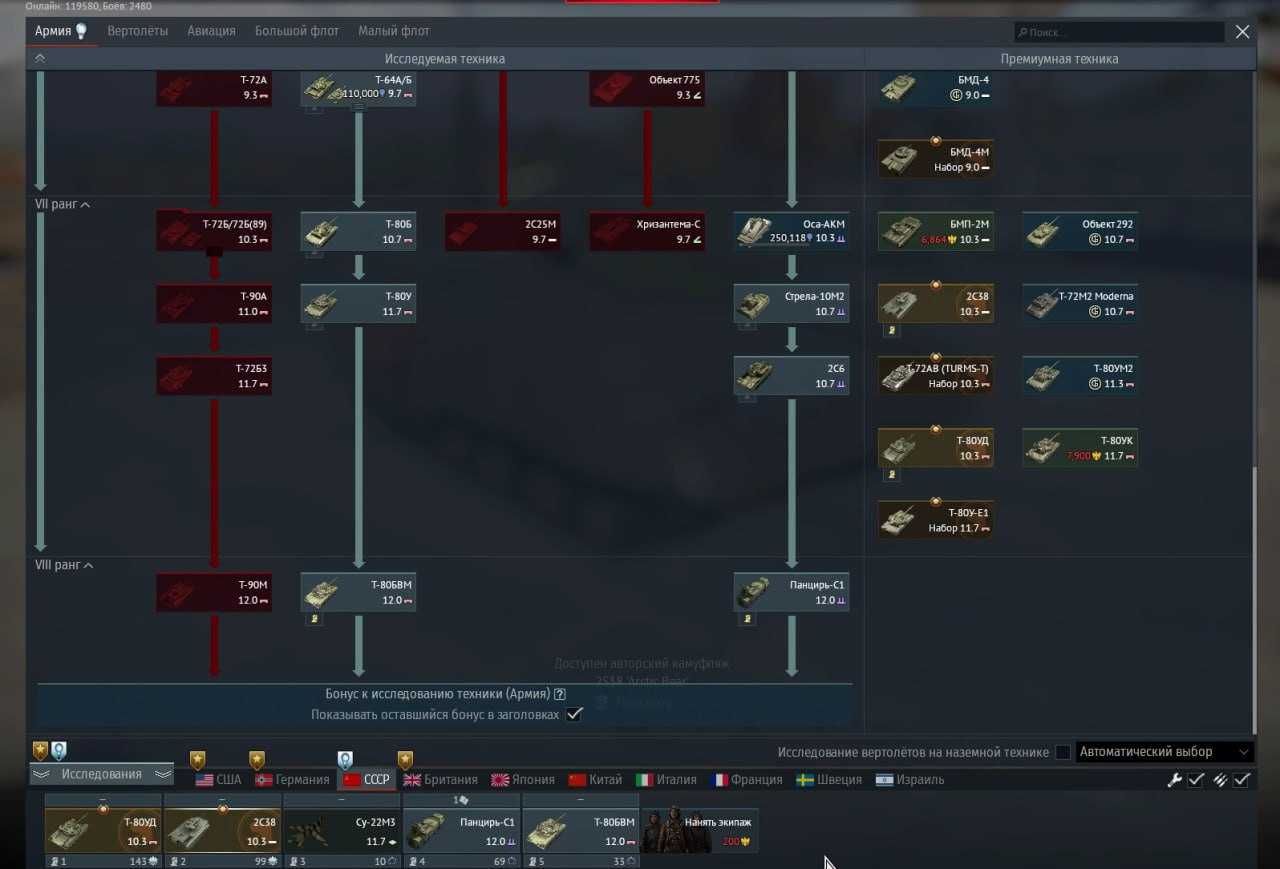The width and height of the screenshot is (1280, 869).
Task: Select Т-80БВМ in the research tree
Action: coord(358,592)
